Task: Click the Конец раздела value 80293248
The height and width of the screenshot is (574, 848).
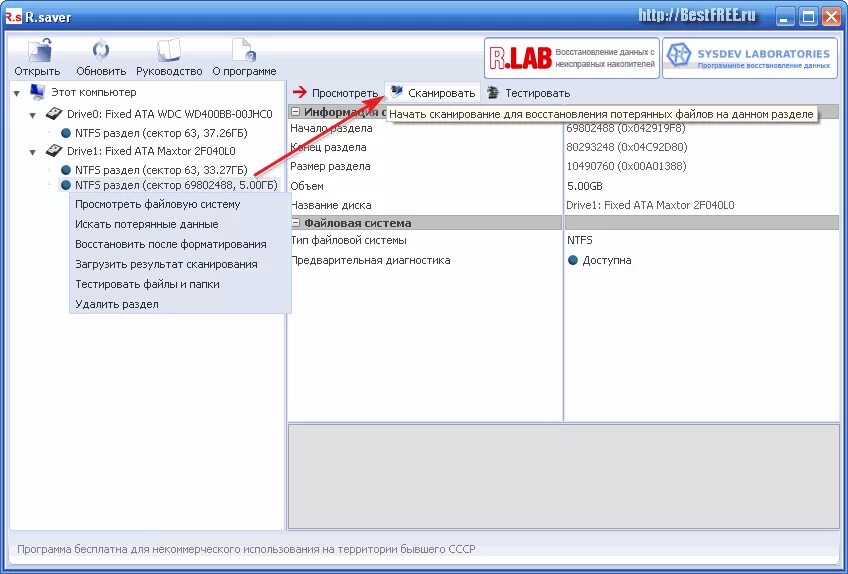Action: pos(627,147)
